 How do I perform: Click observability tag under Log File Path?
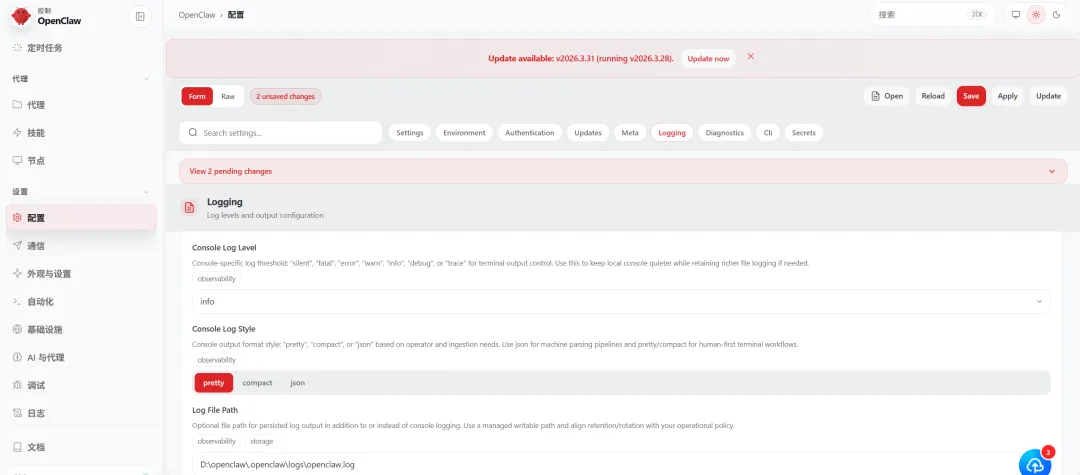[216, 441]
